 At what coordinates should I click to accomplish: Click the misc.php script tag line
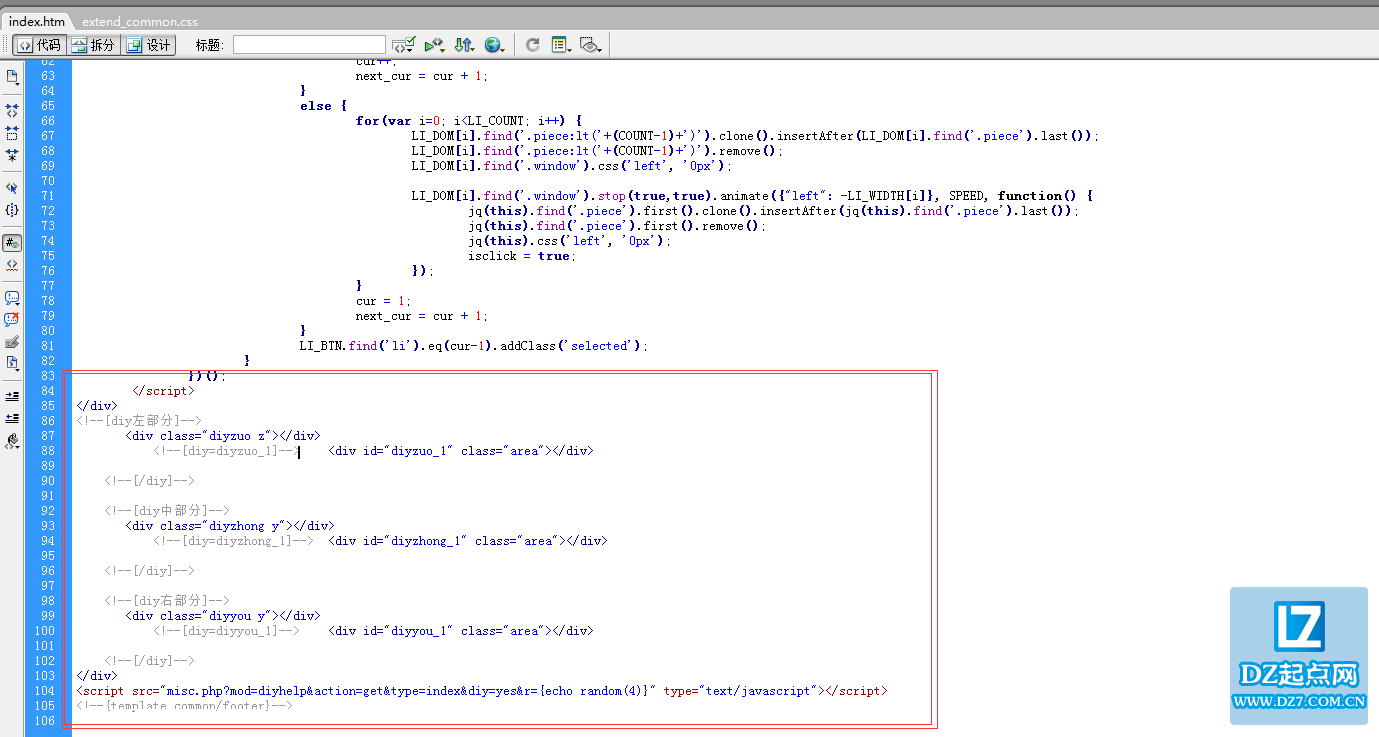pyautogui.click(x=481, y=691)
